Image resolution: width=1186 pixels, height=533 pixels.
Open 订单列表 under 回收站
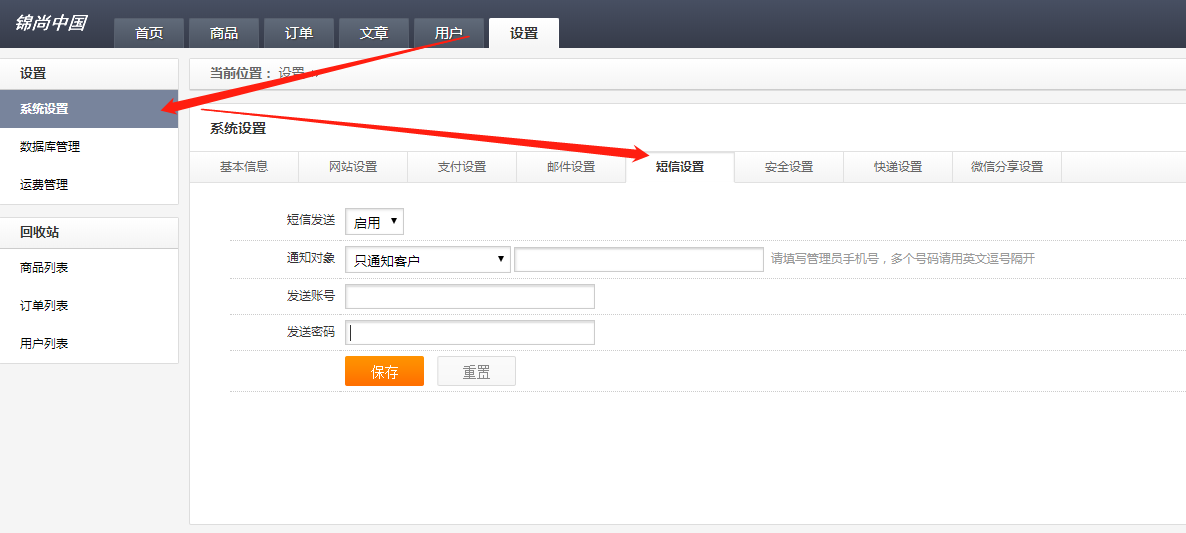point(44,306)
